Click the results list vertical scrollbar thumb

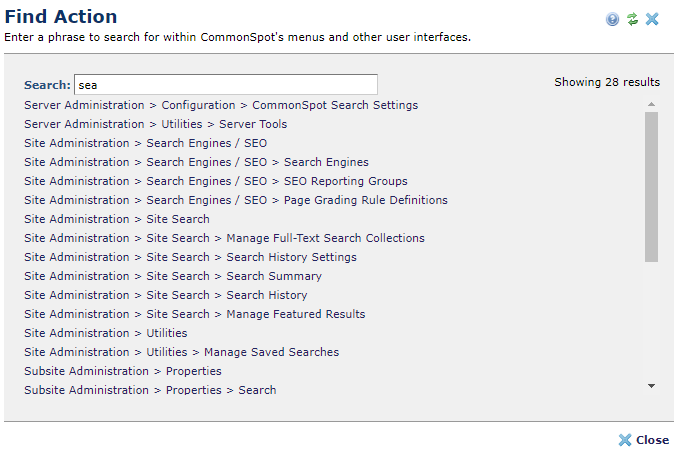tap(651, 185)
